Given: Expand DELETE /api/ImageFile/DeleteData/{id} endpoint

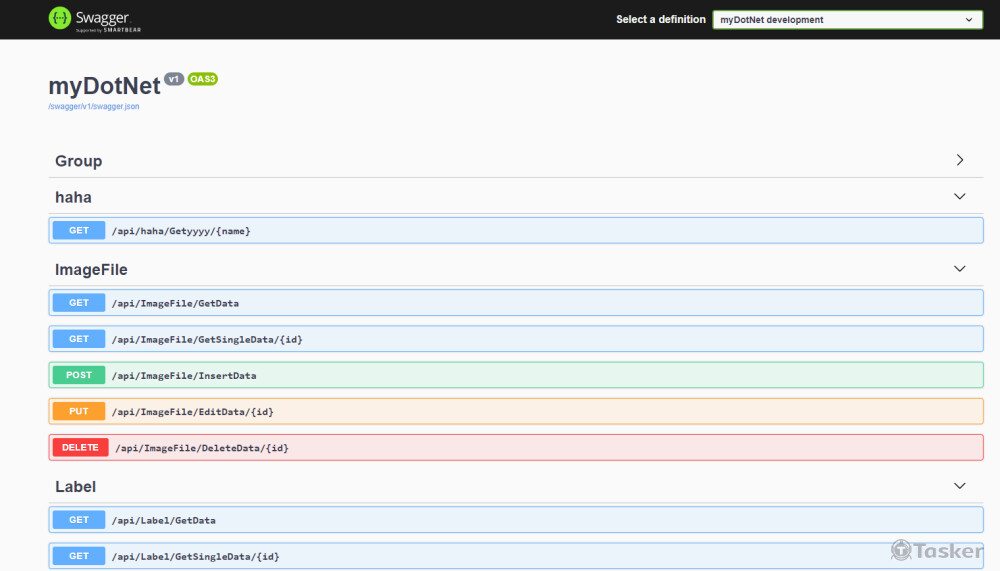Looking at the screenshot, I should point(201,447).
